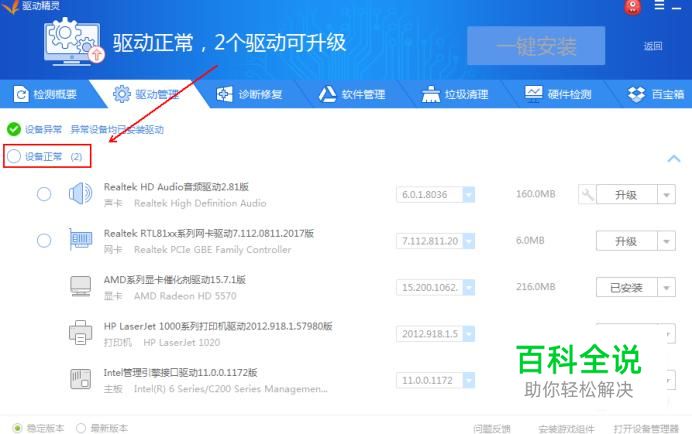Click the red mascot icon in title bar

click(632, 7)
